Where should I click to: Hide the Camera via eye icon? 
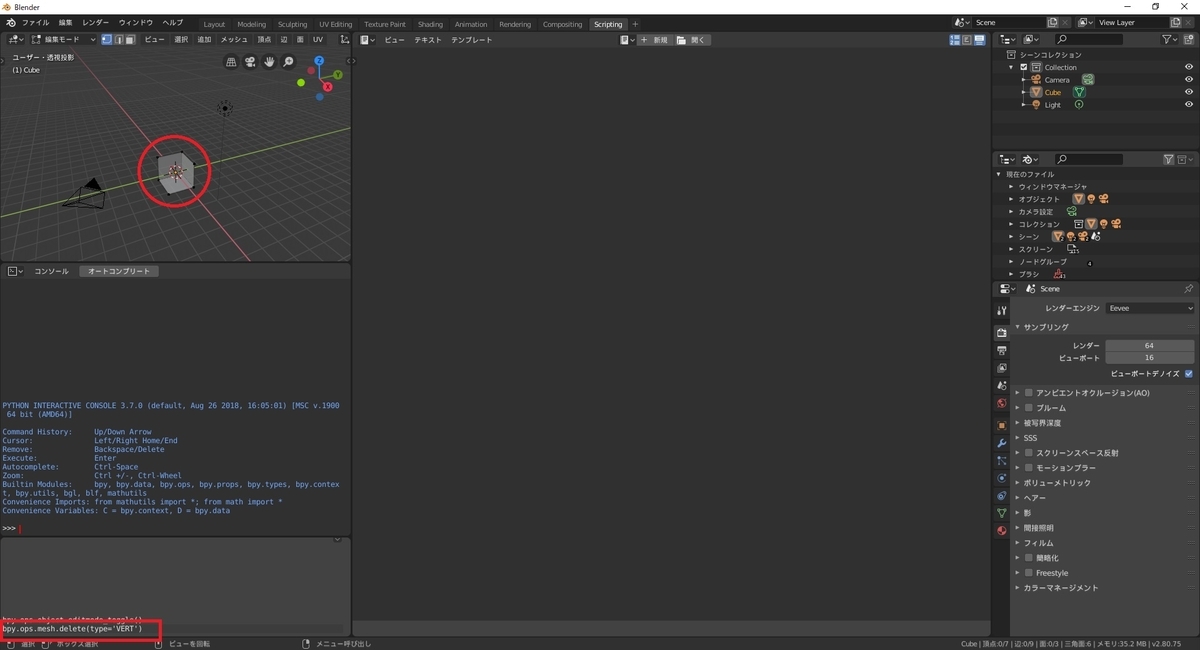click(x=1189, y=79)
